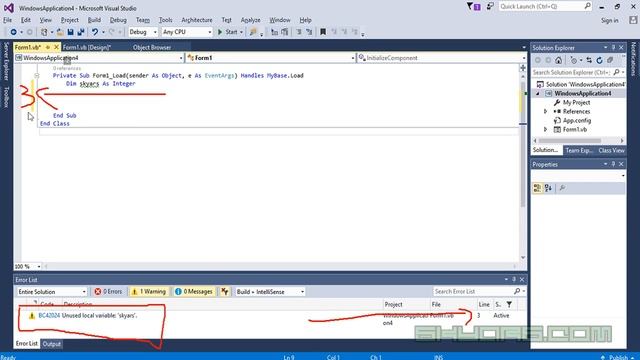Screen dimensions: 640x360
Task: Collapse the WindowsApplication4 project node
Action: (x=538, y=93)
